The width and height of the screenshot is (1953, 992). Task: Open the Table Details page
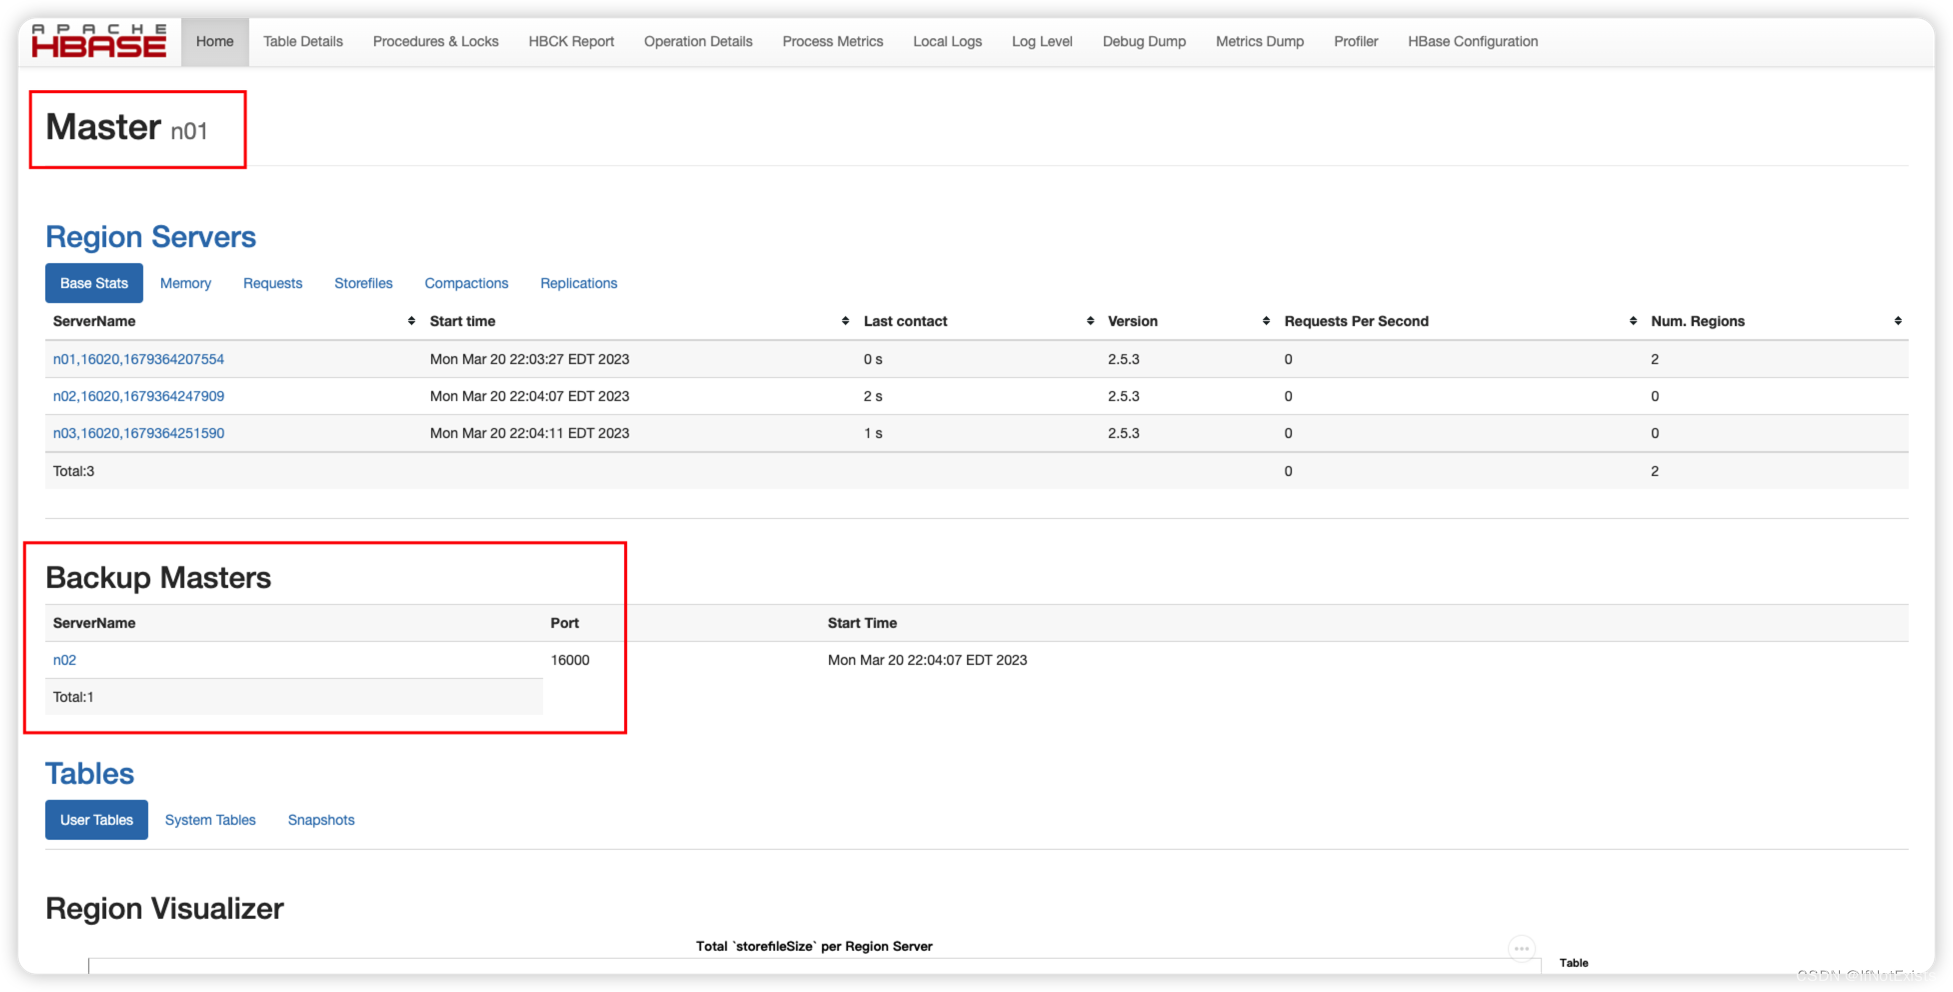tap(303, 41)
